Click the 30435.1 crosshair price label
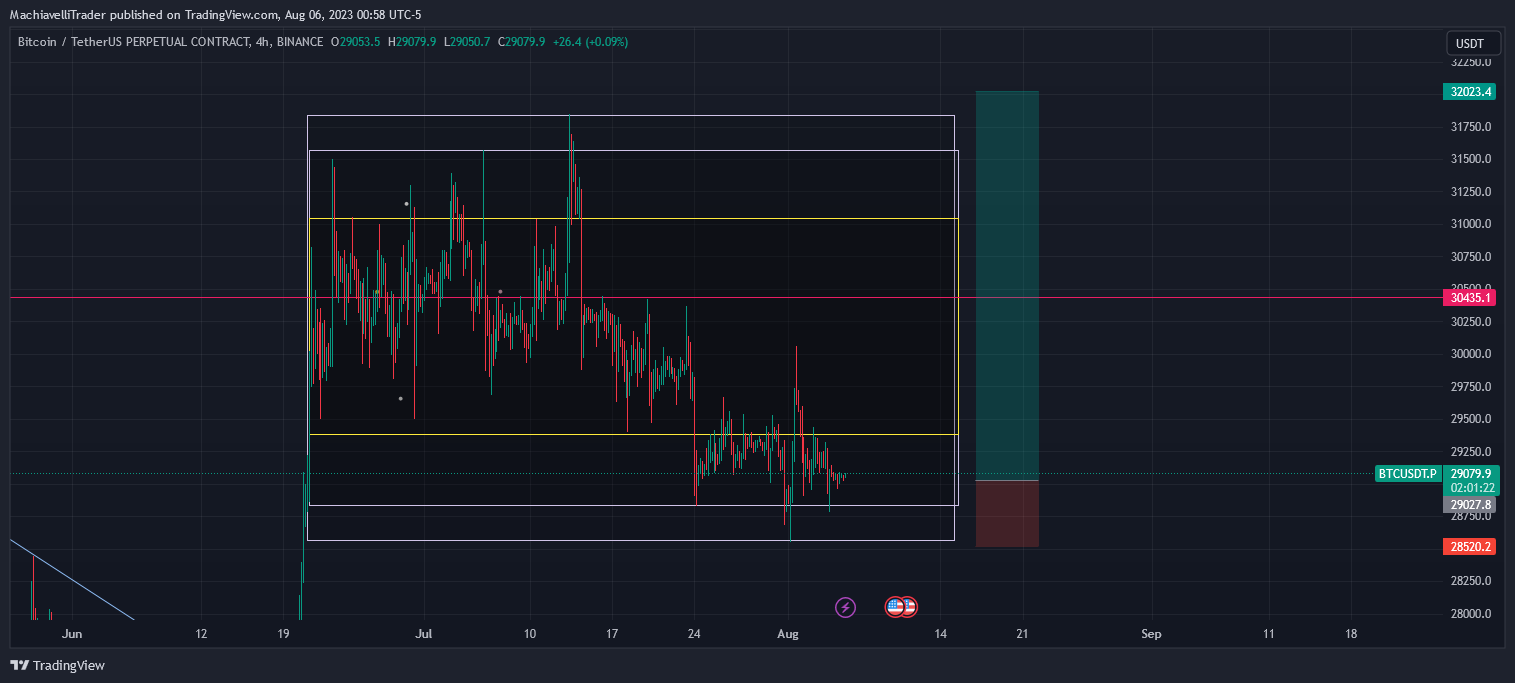 [1470, 297]
